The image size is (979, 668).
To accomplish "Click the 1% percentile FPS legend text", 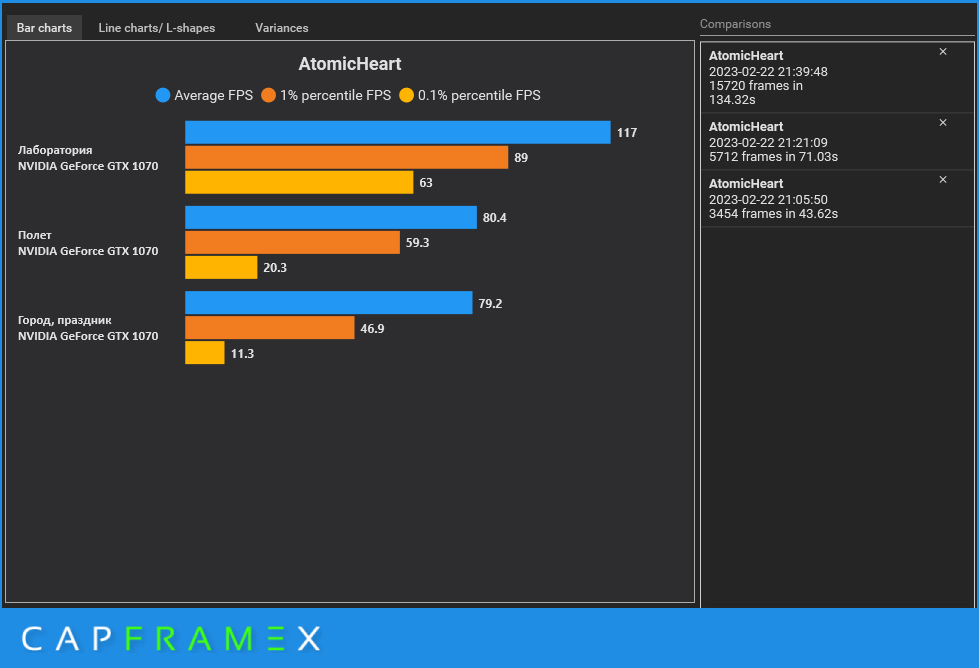I will 335,96.
